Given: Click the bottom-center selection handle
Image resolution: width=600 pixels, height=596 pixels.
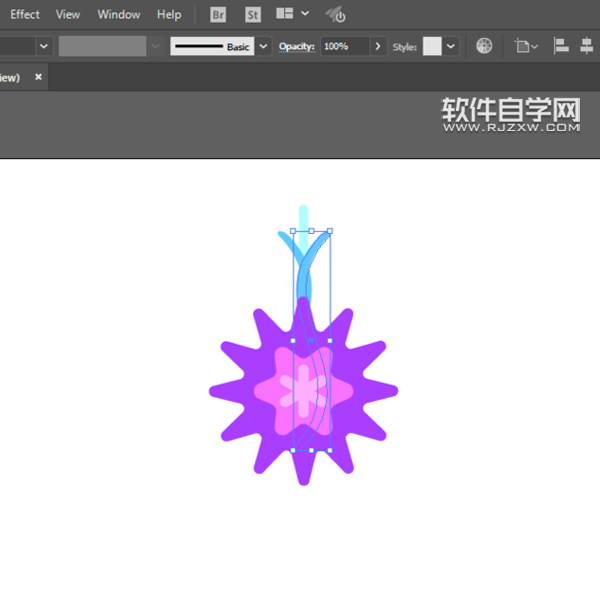Looking at the screenshot, I should point(311,450).
